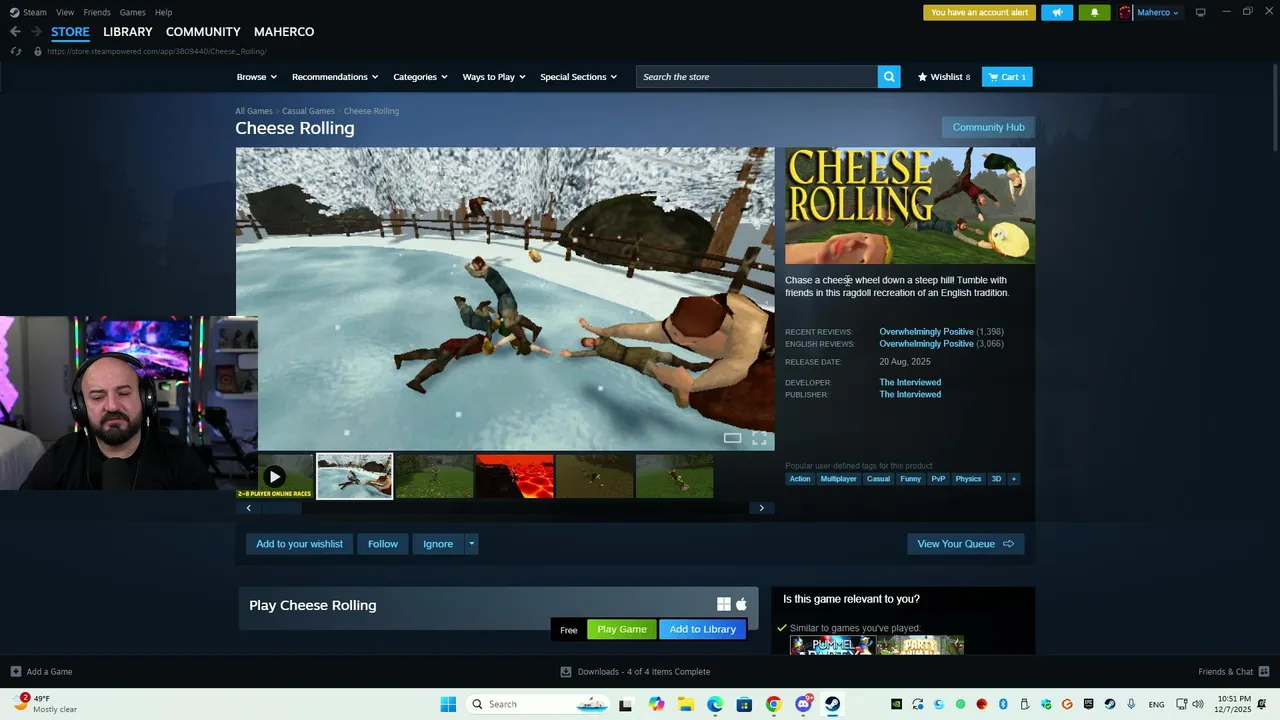1280x720 pixels.
Task: Click the Follow button
Action: (383, 544)
